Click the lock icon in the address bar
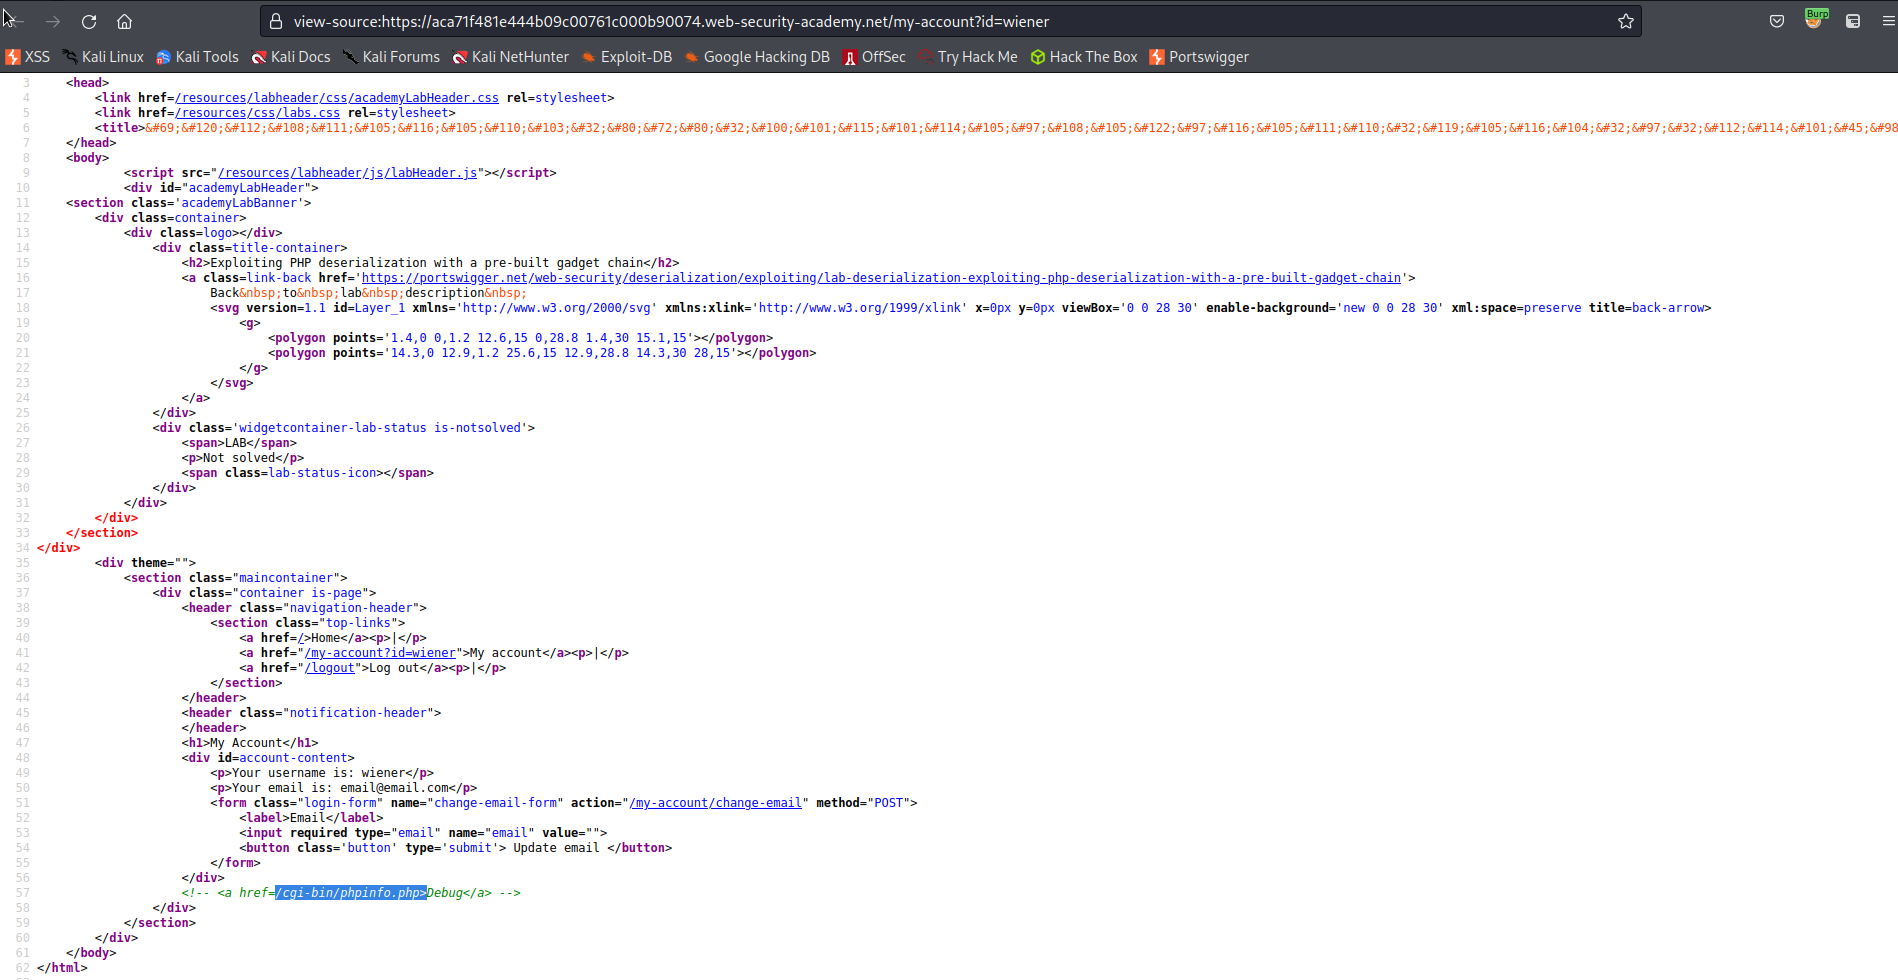This screenshot has height=980, width=1898. click(x=276, y=21)
